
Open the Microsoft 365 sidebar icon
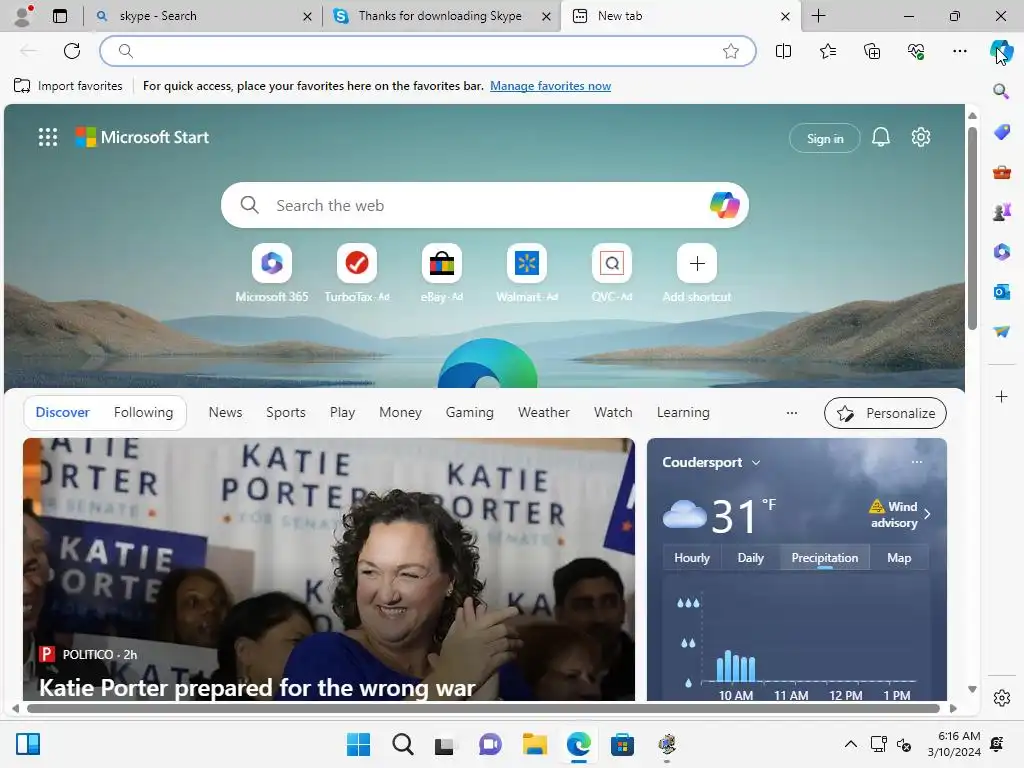[1001, 252]
